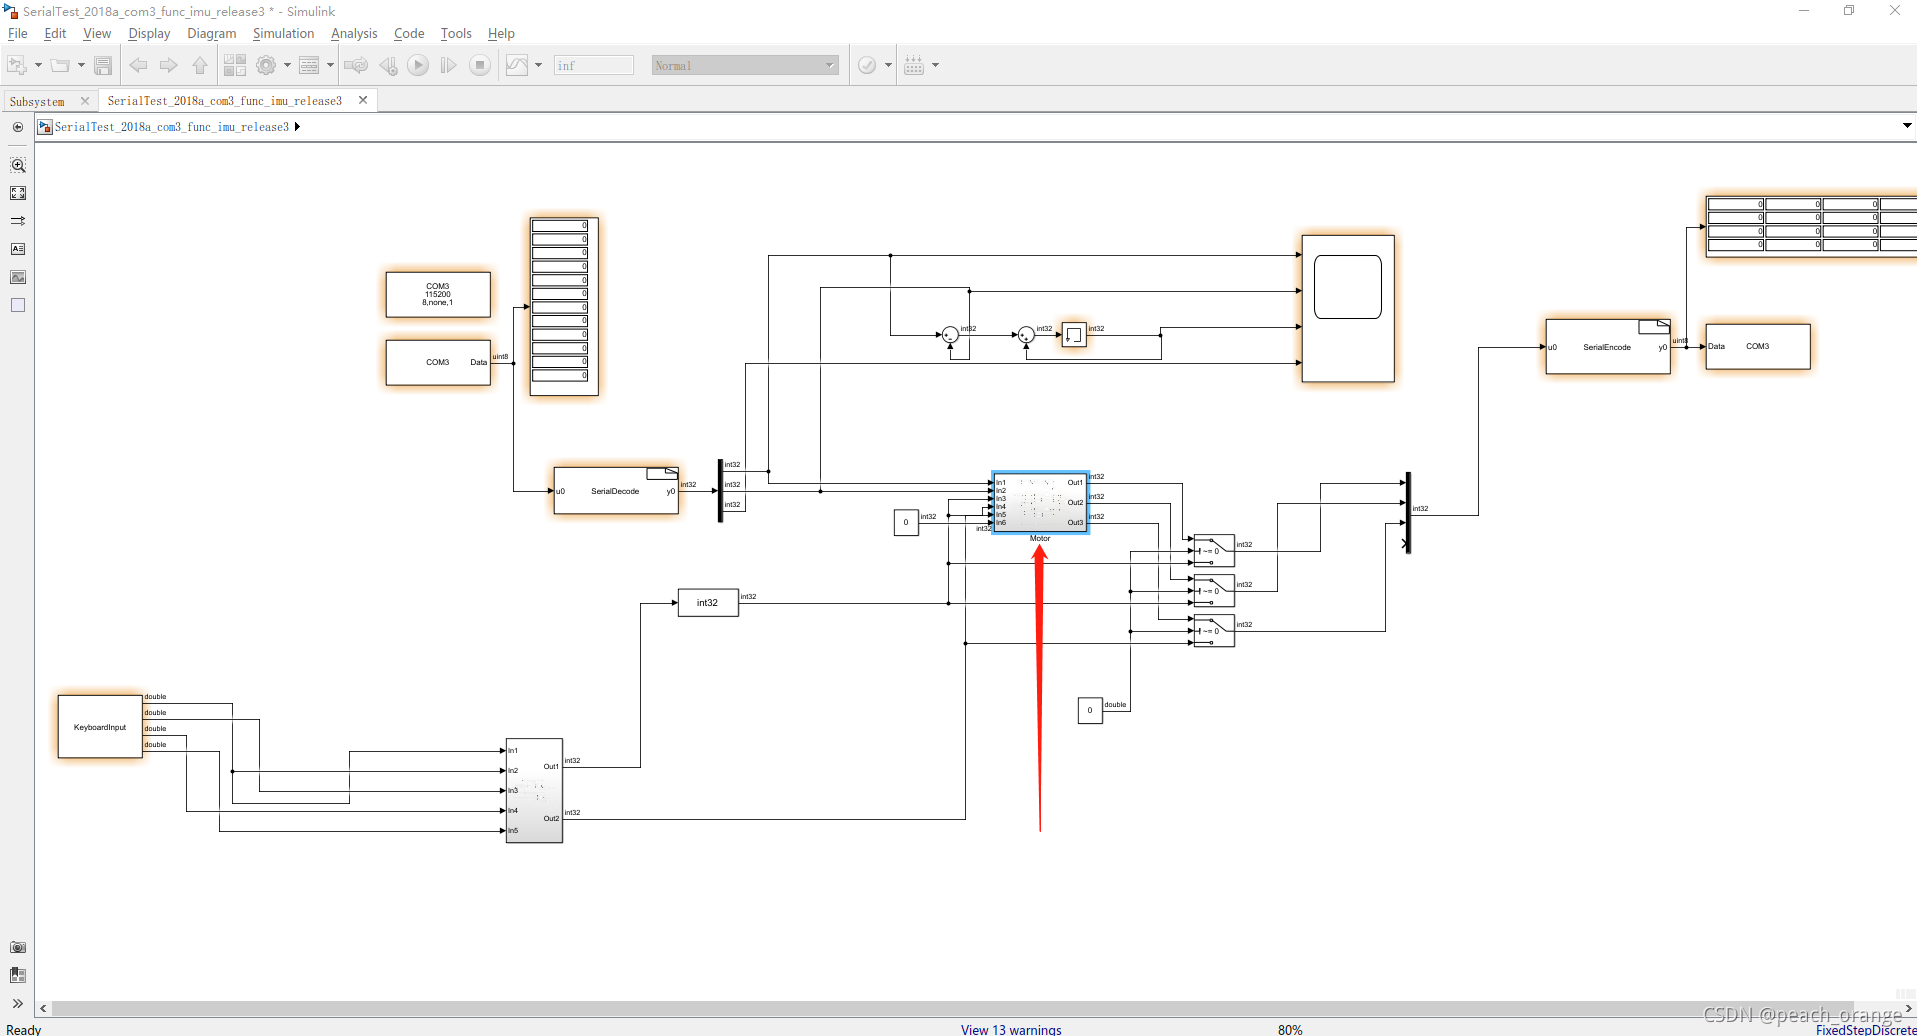
Task: Click the Model Advisor checkmark icon
Action: tap(867, 65)
